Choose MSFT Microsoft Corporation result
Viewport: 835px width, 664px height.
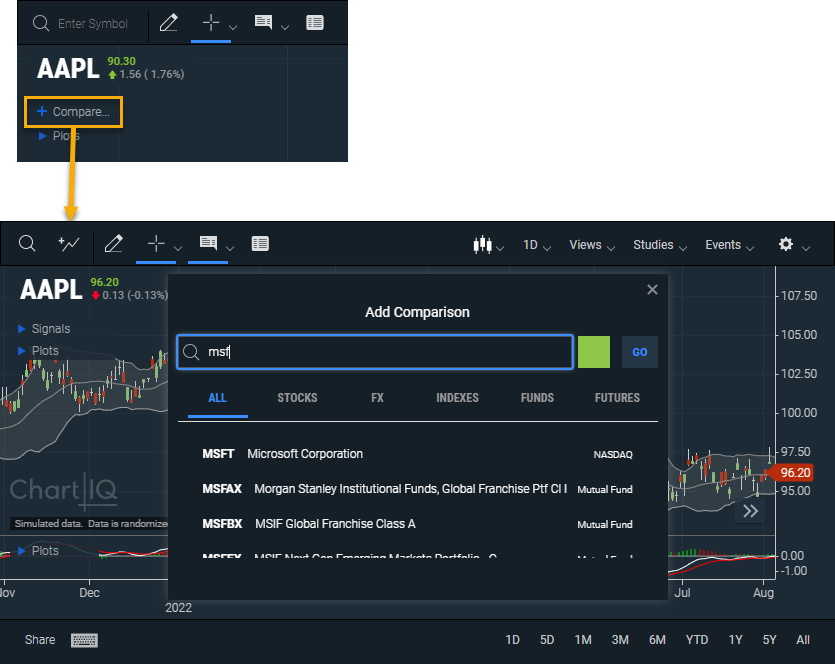point(418,454)
